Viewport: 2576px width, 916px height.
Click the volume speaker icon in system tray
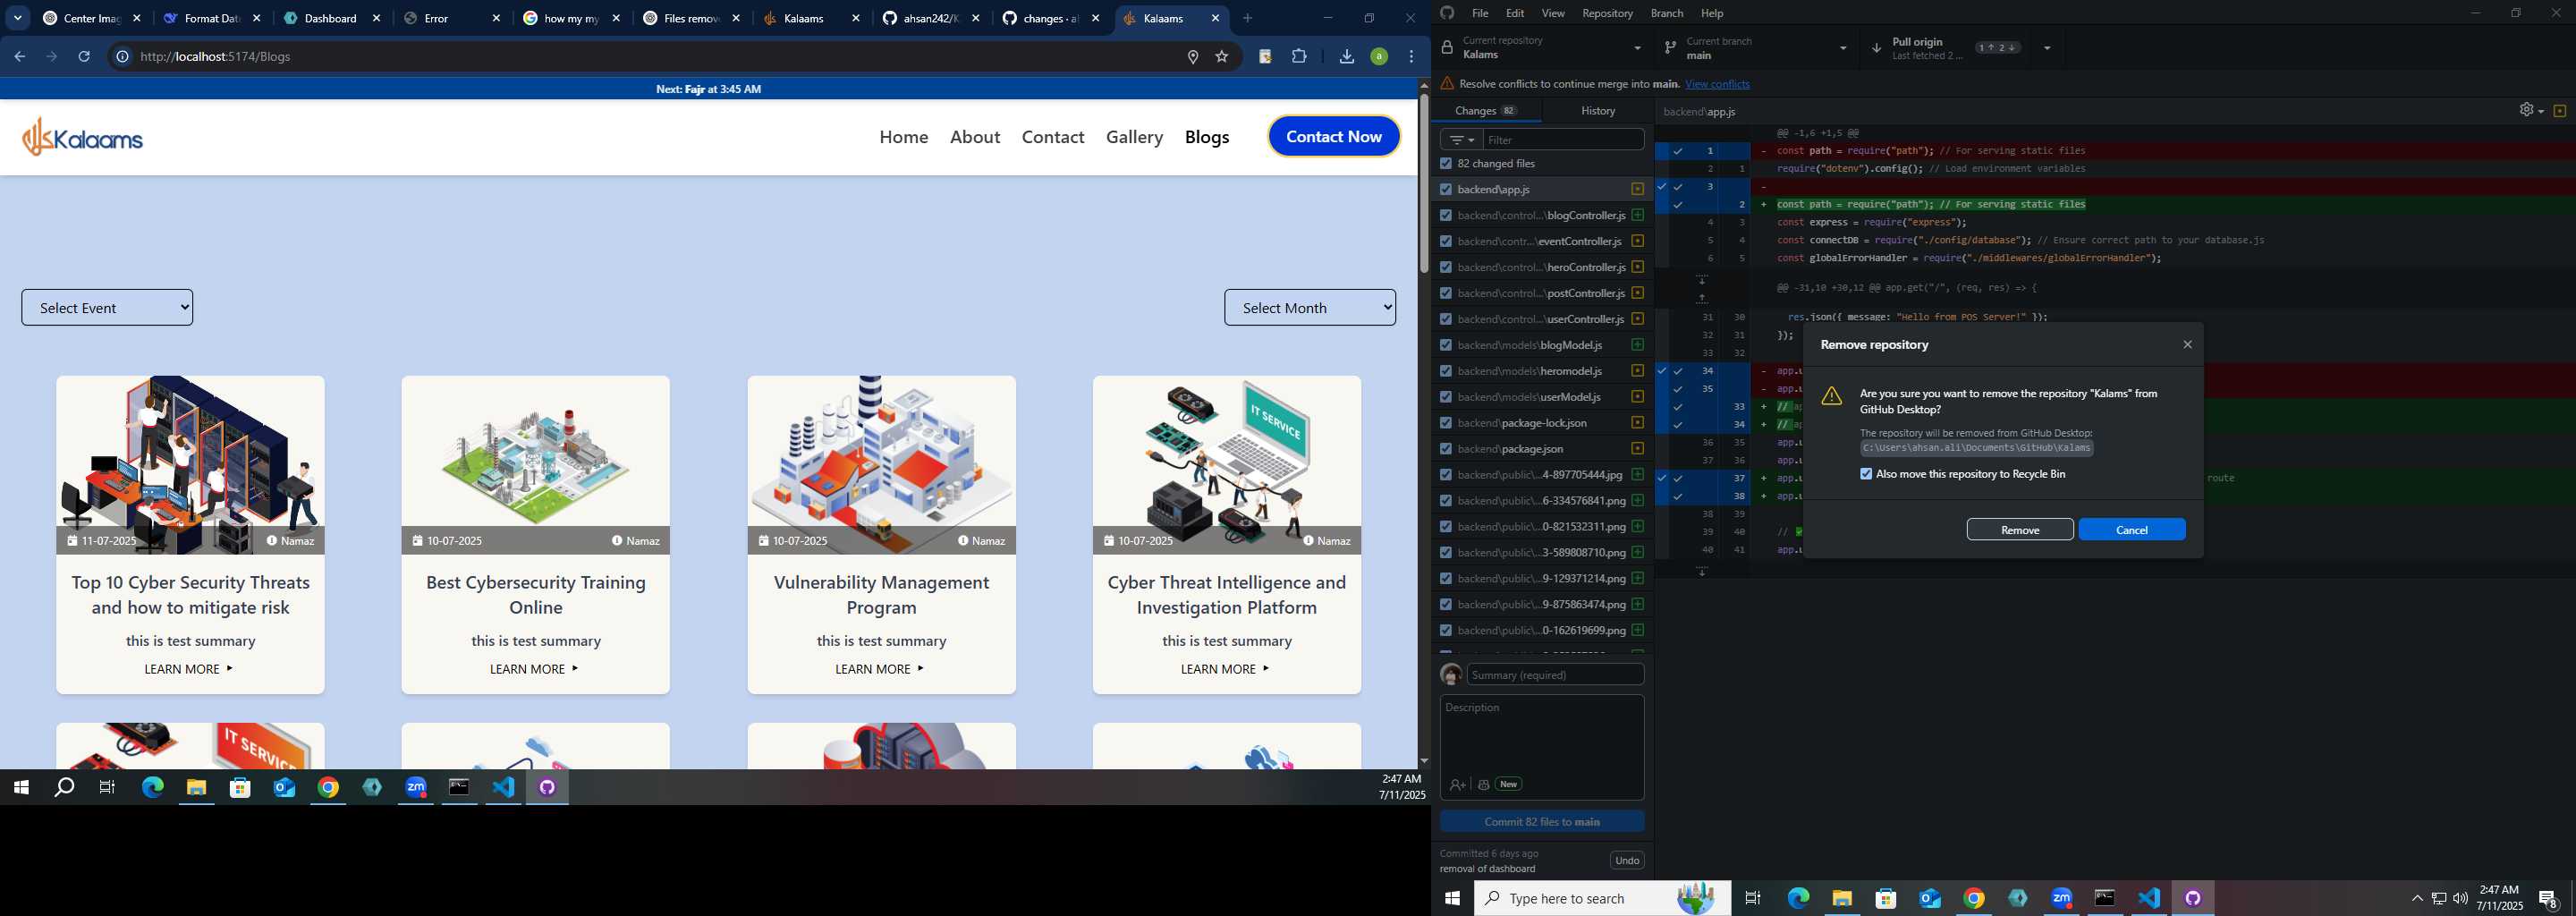2460,898
